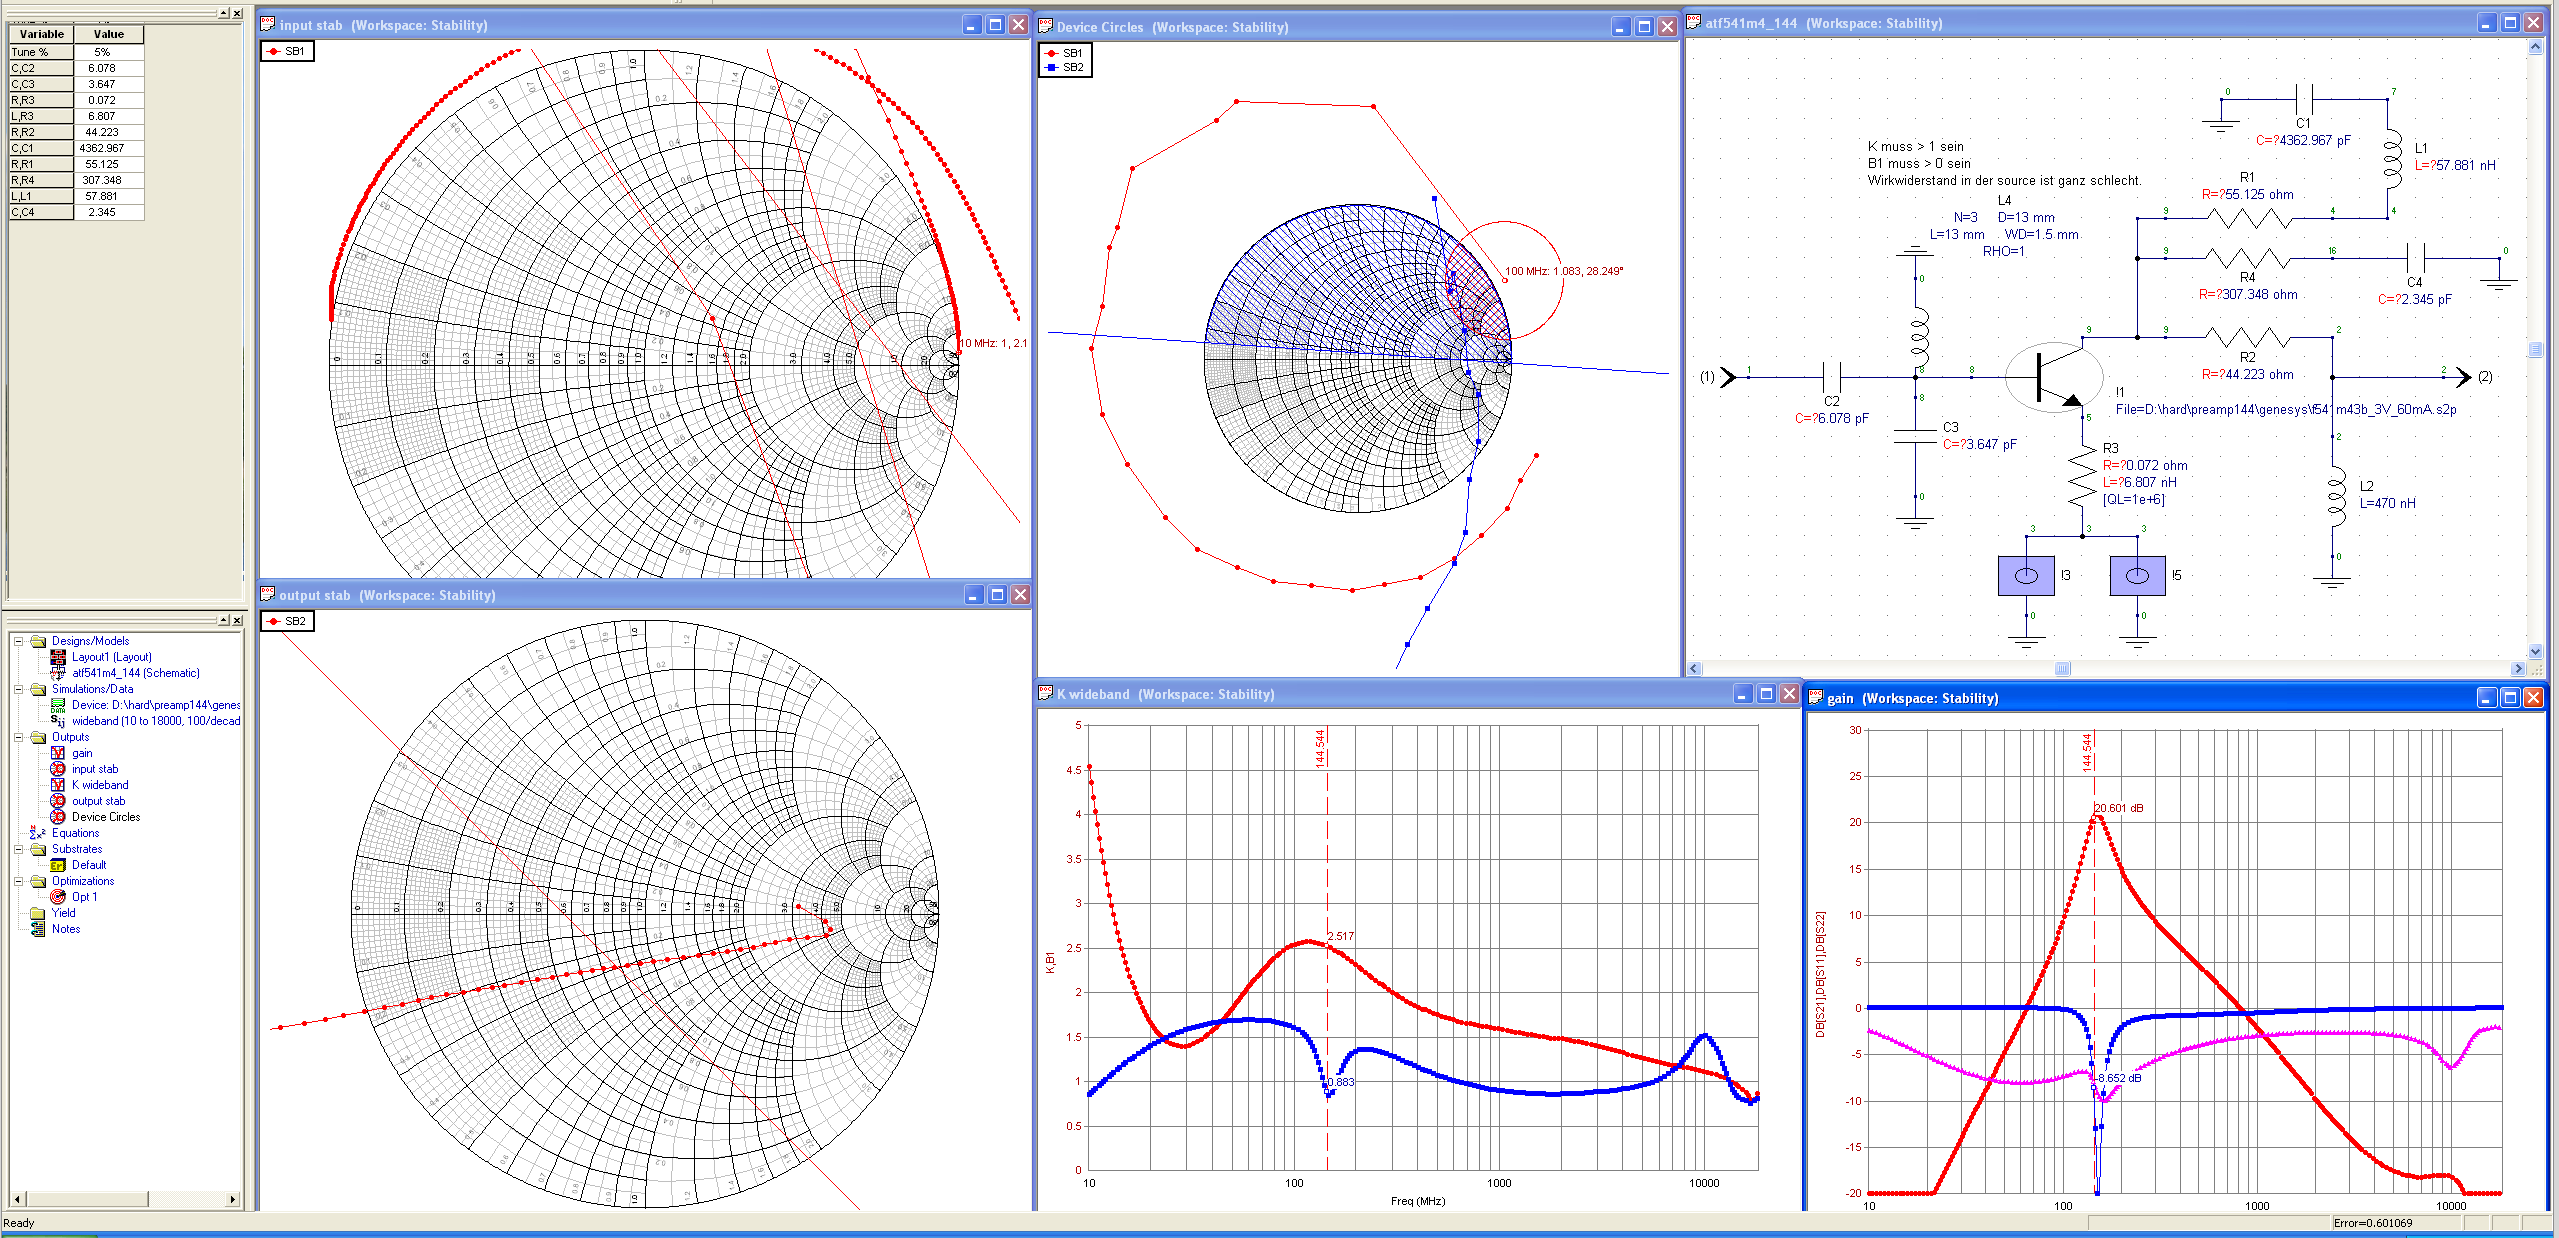Click the 2.517 marker label in K wideband

(x=1341, y=936)
